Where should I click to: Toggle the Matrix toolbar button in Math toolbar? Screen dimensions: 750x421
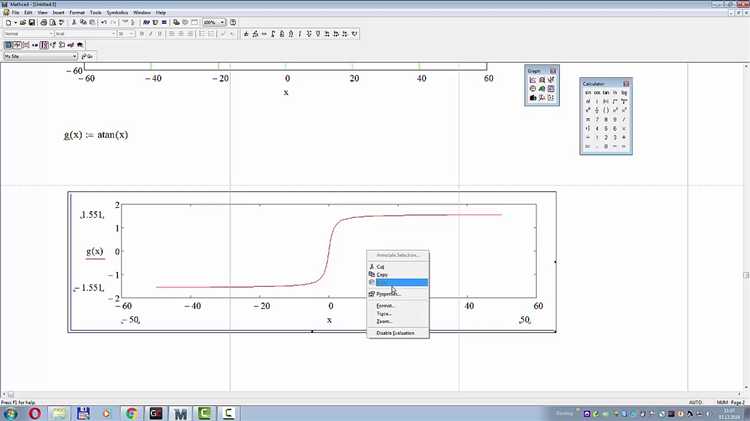click(26, 45)
